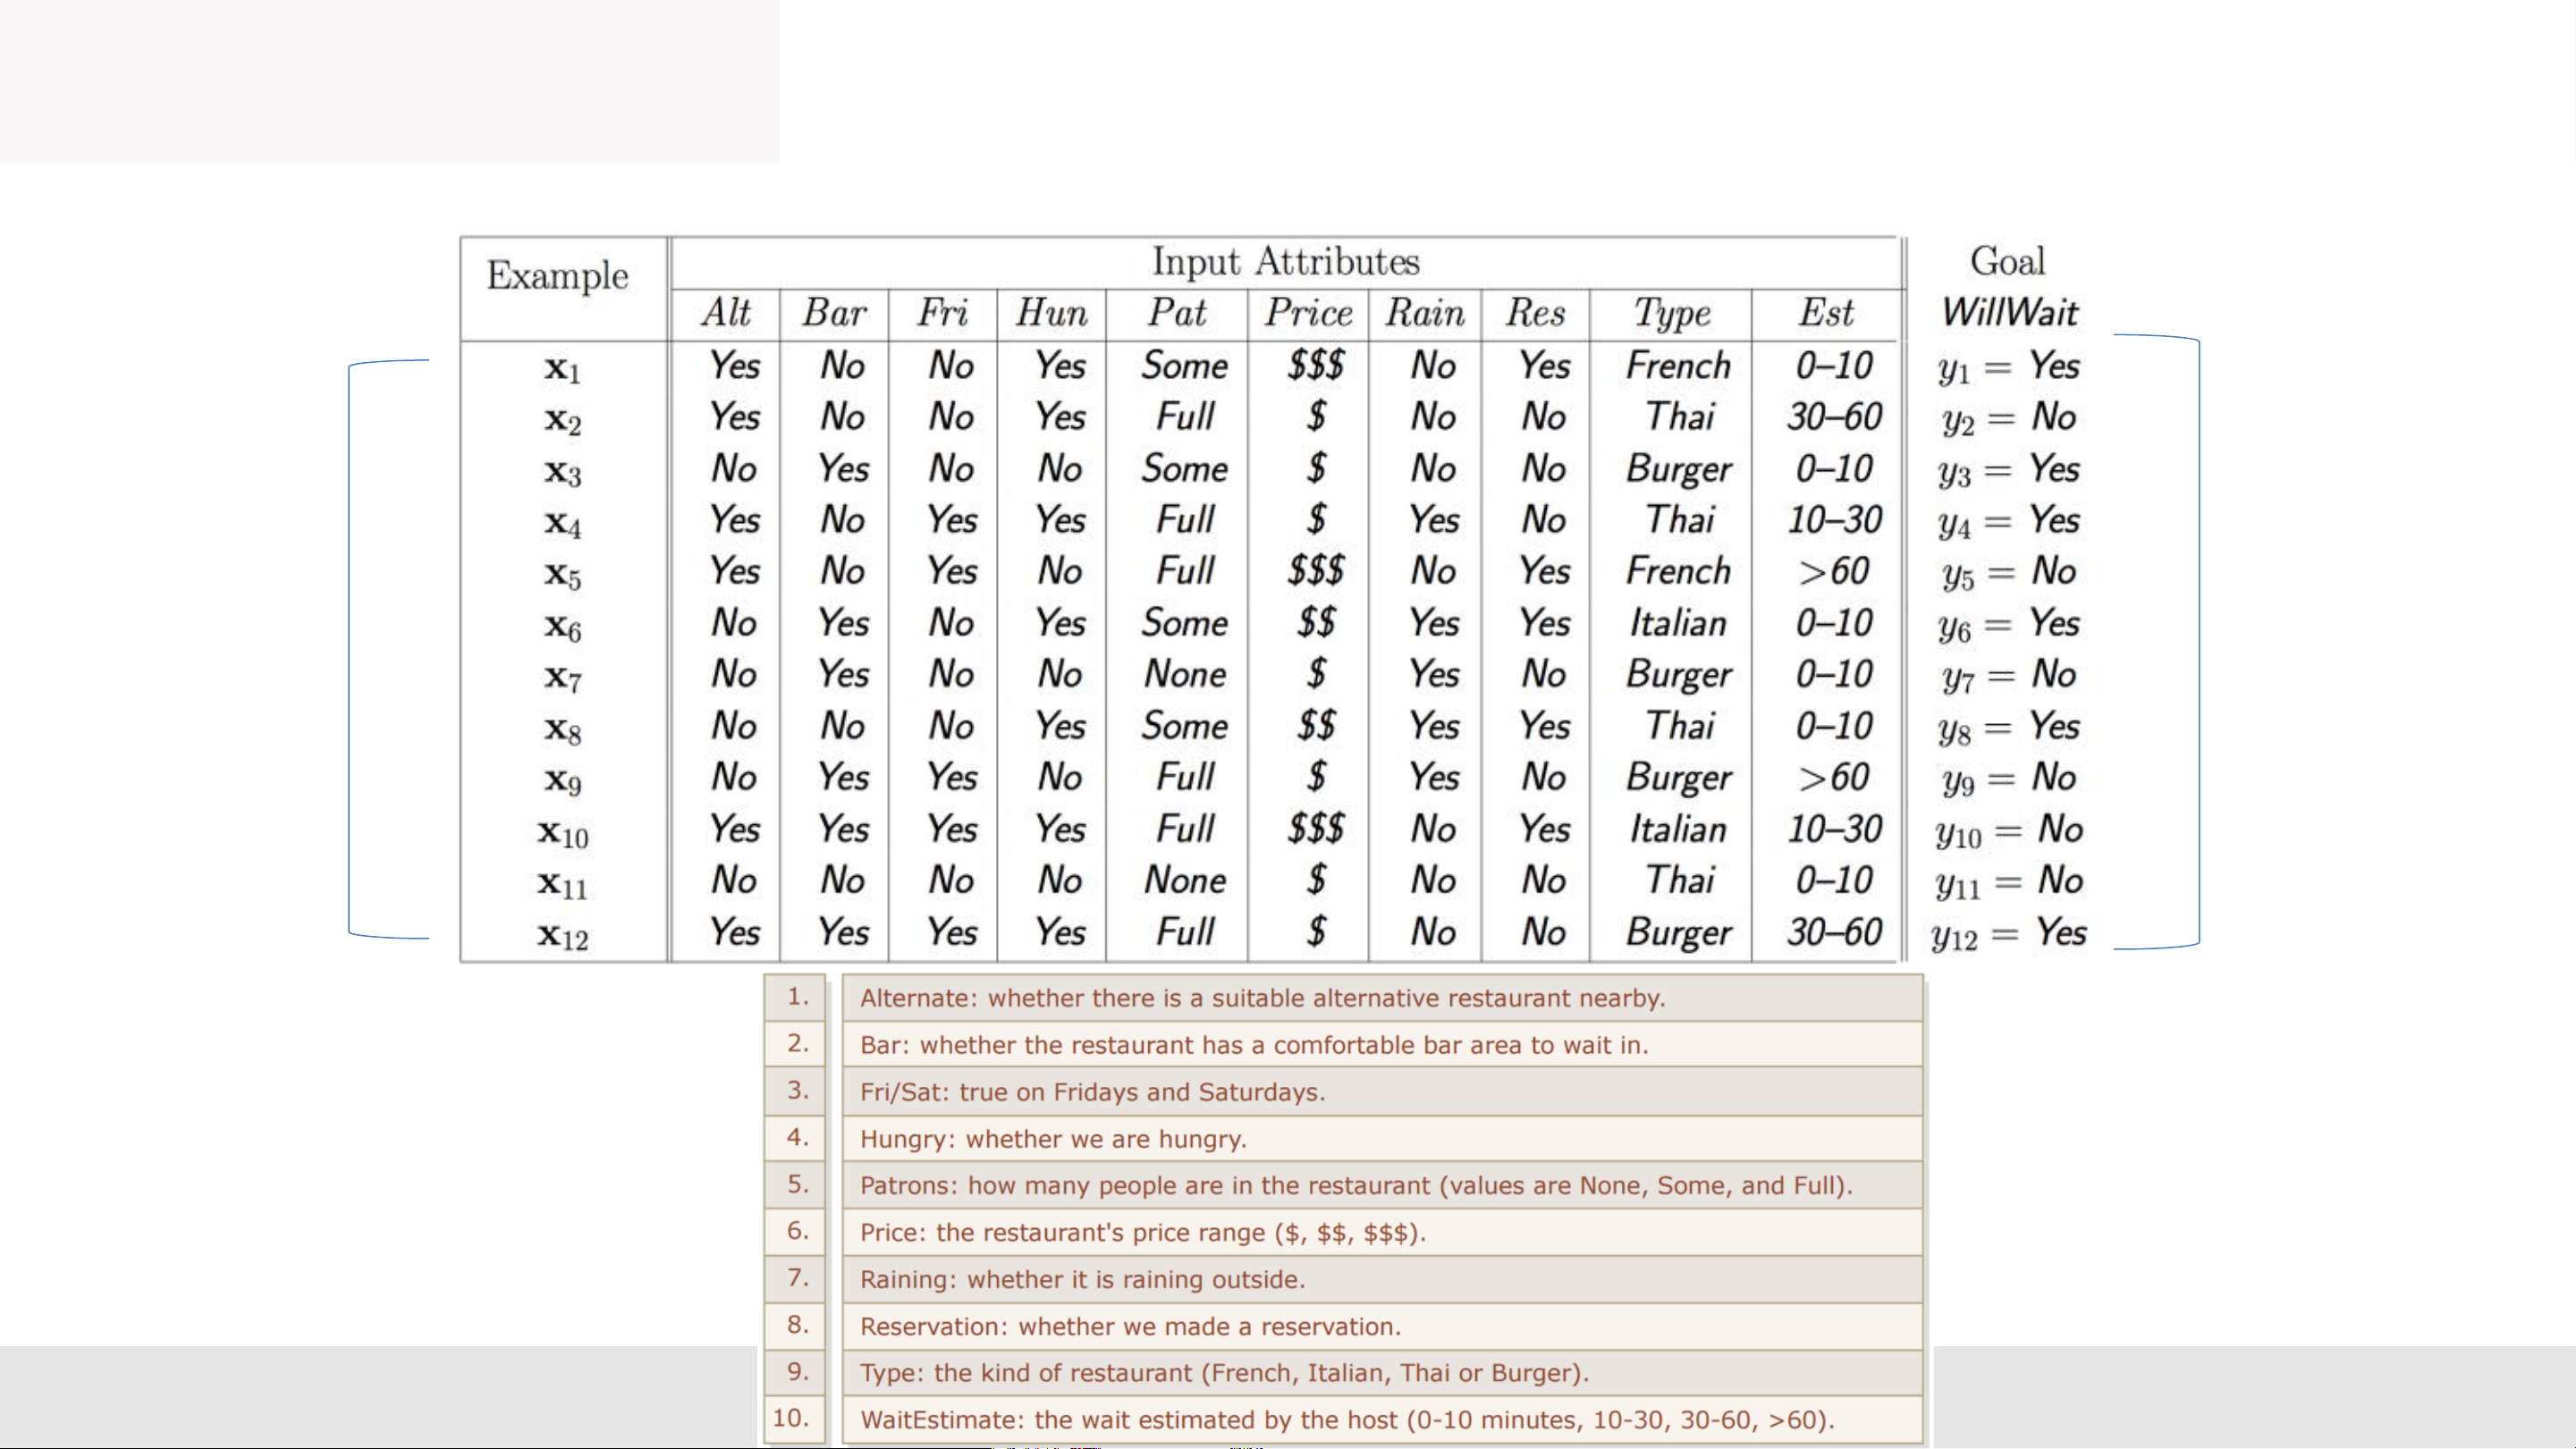This screenshot has height=1449, width=2576.
Task: Click the Type column header
Action: click(1671, 313)
